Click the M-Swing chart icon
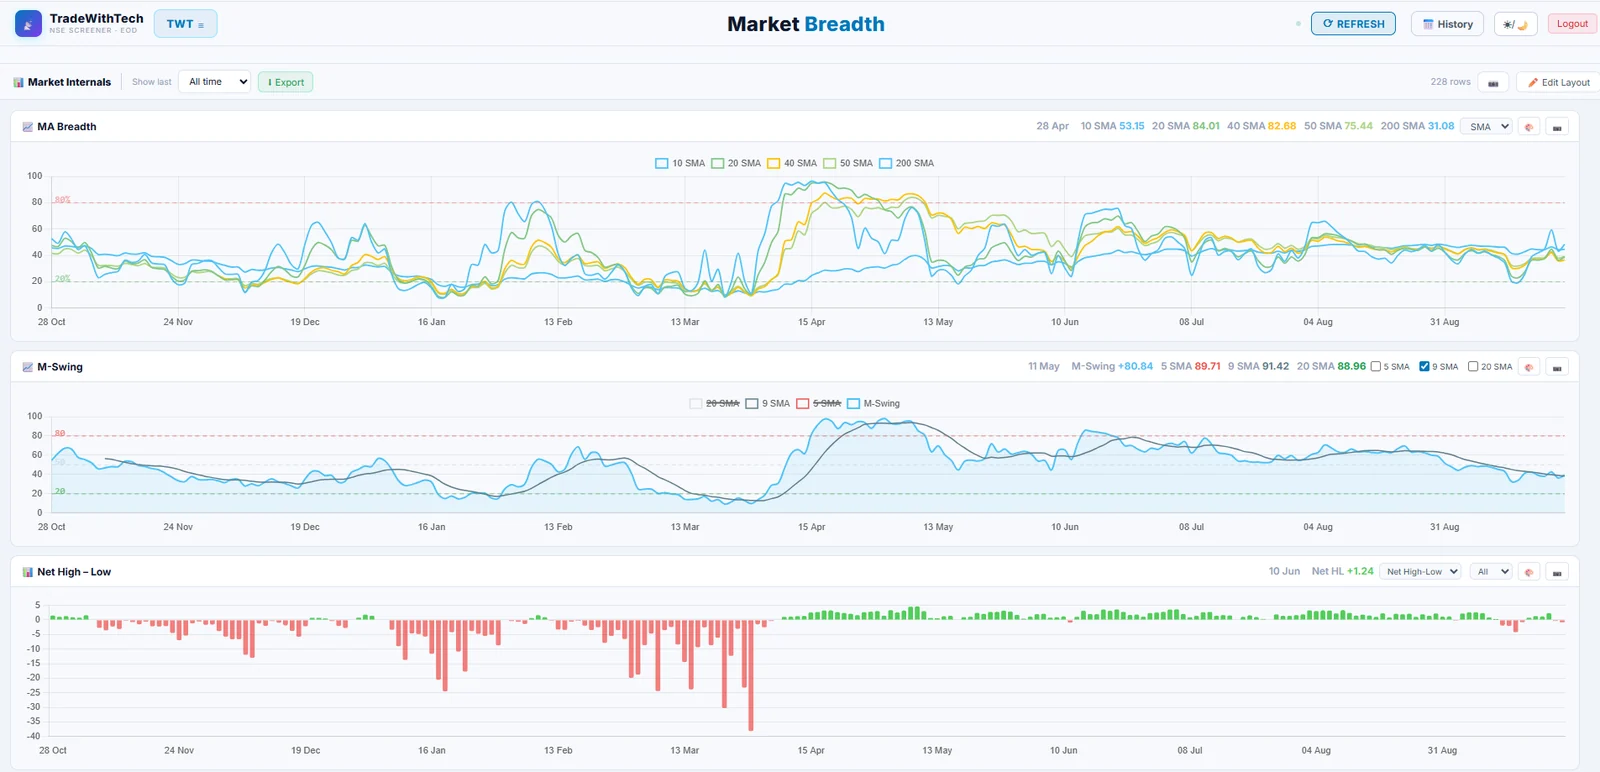The width and height of the screenshot is (1600, 772). pyautogui.click(x=28, y=367)
